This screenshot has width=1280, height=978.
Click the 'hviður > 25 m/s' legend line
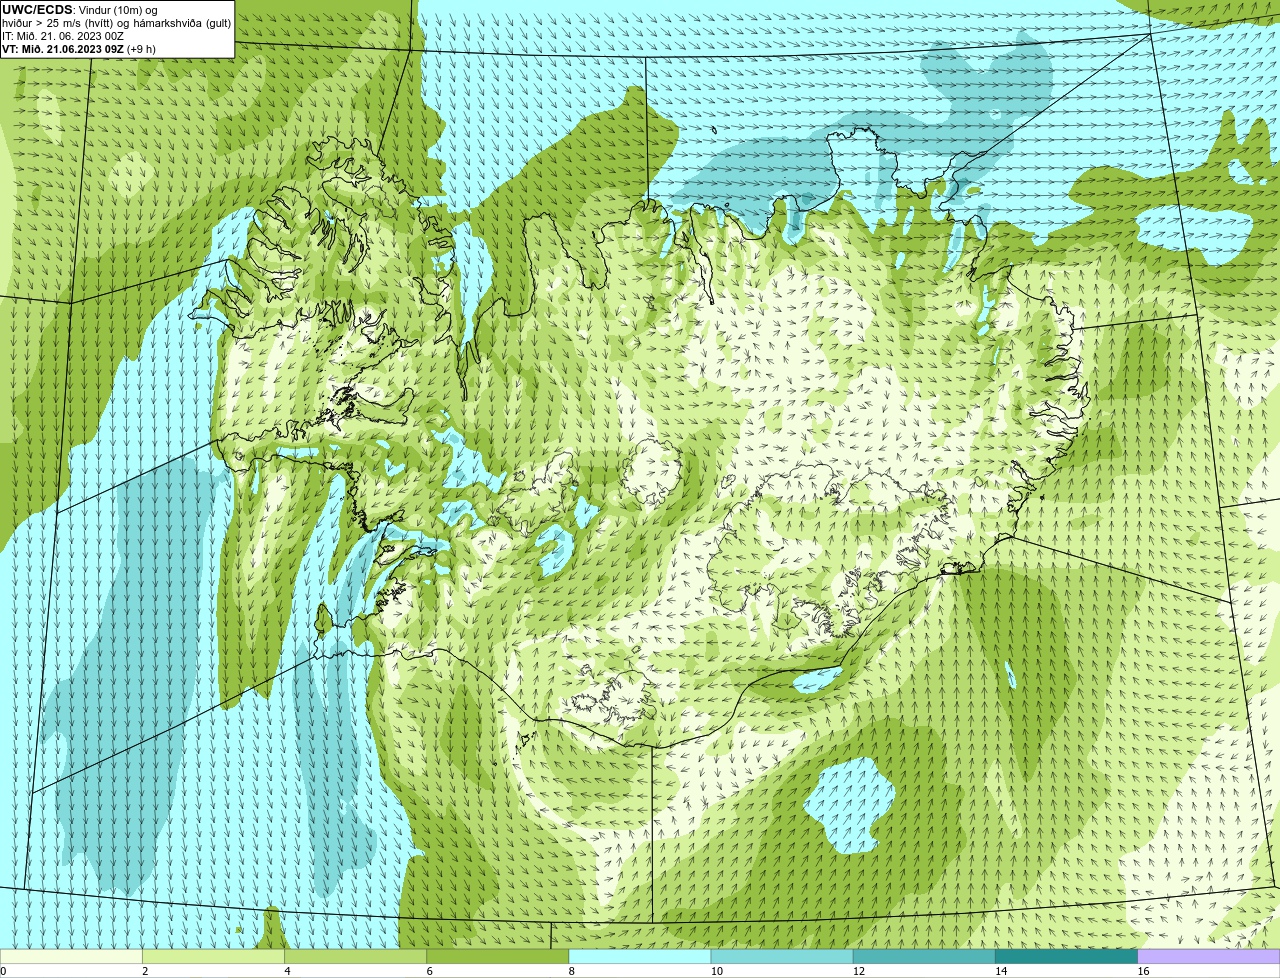(x=116, y=23)
